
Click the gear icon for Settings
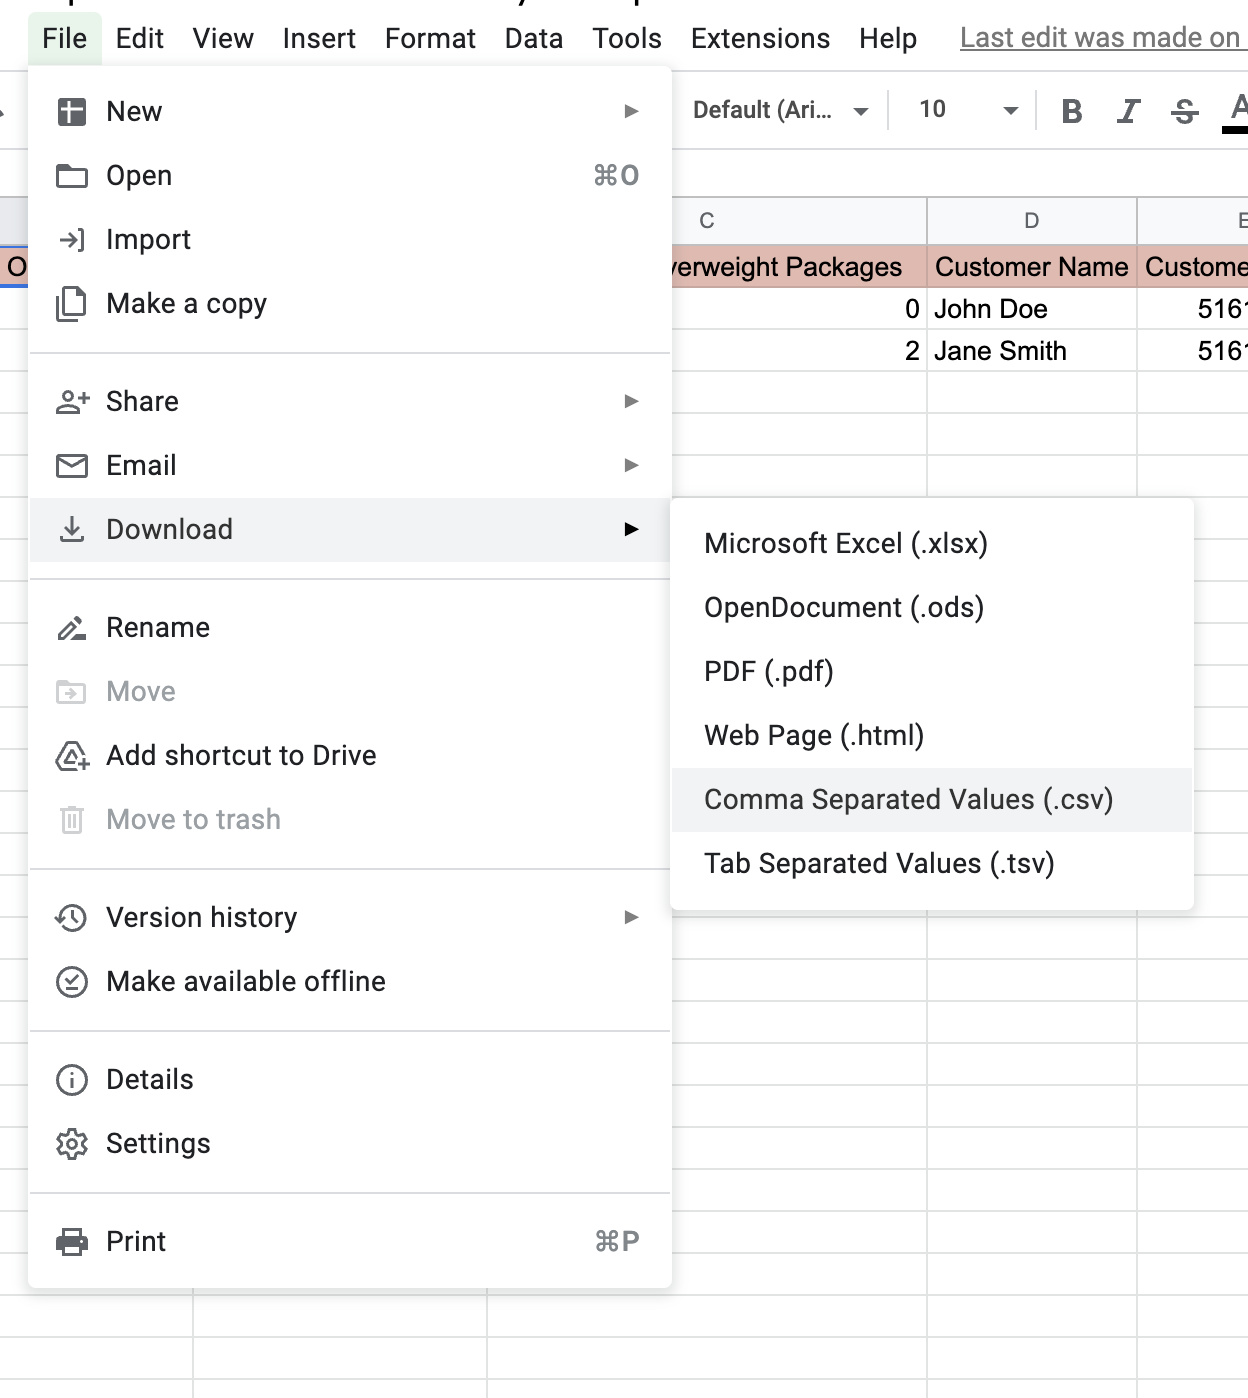coord(72,1143)
